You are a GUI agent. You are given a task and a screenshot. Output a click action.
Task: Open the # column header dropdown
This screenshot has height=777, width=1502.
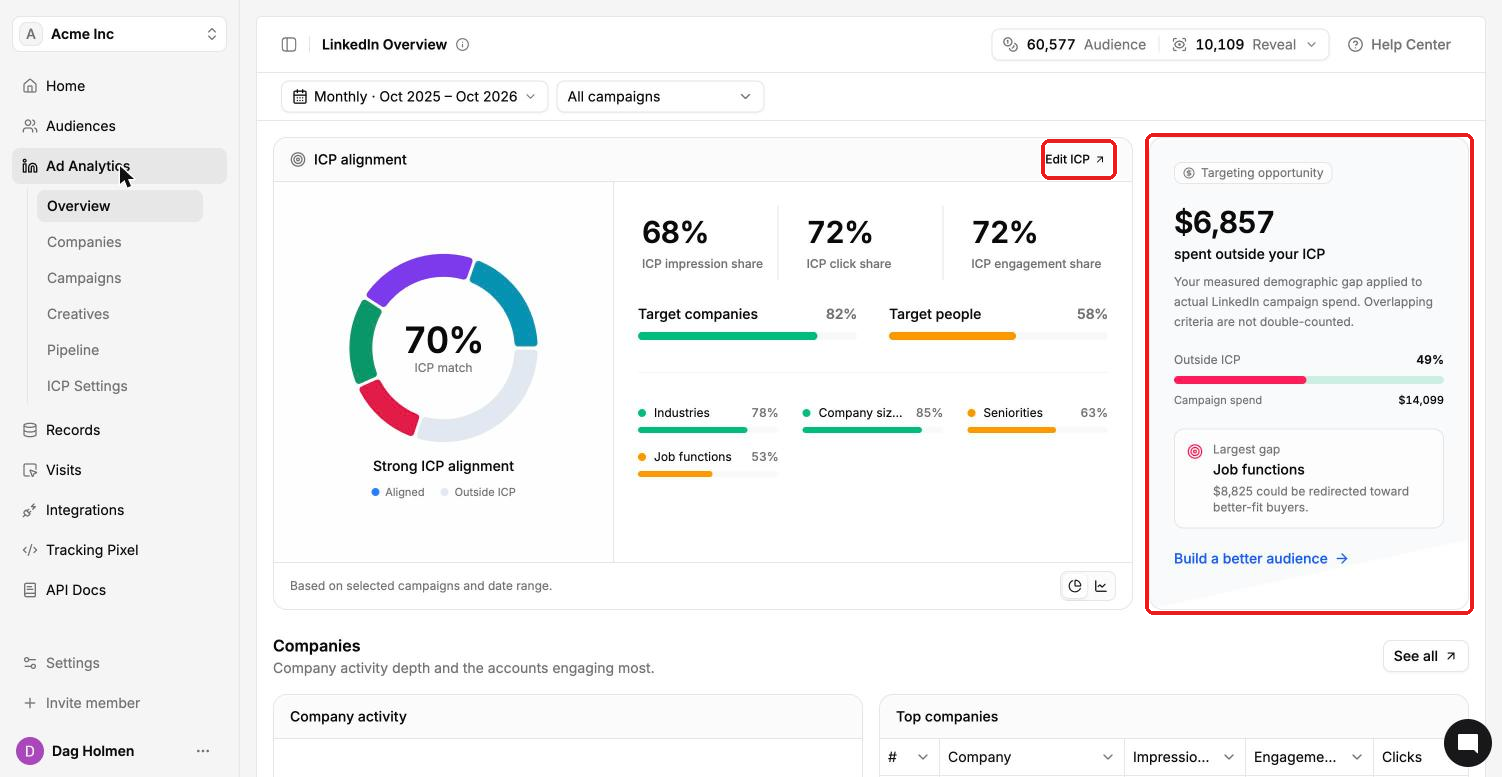coord(922,757)
